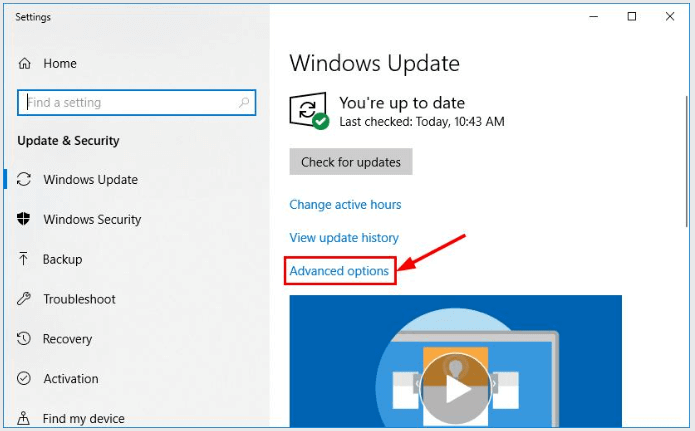Click the Backup upward arrow icon
The width and height of the screenshot is (695, 431).
tap(23, 259)
